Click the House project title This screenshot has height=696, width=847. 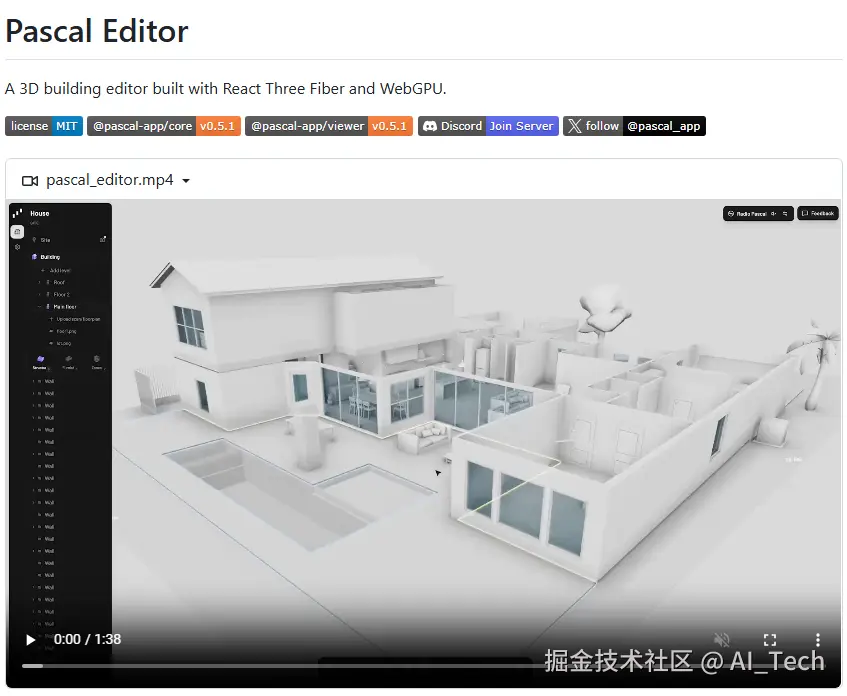pyautogui.click(x=39, y=213)
